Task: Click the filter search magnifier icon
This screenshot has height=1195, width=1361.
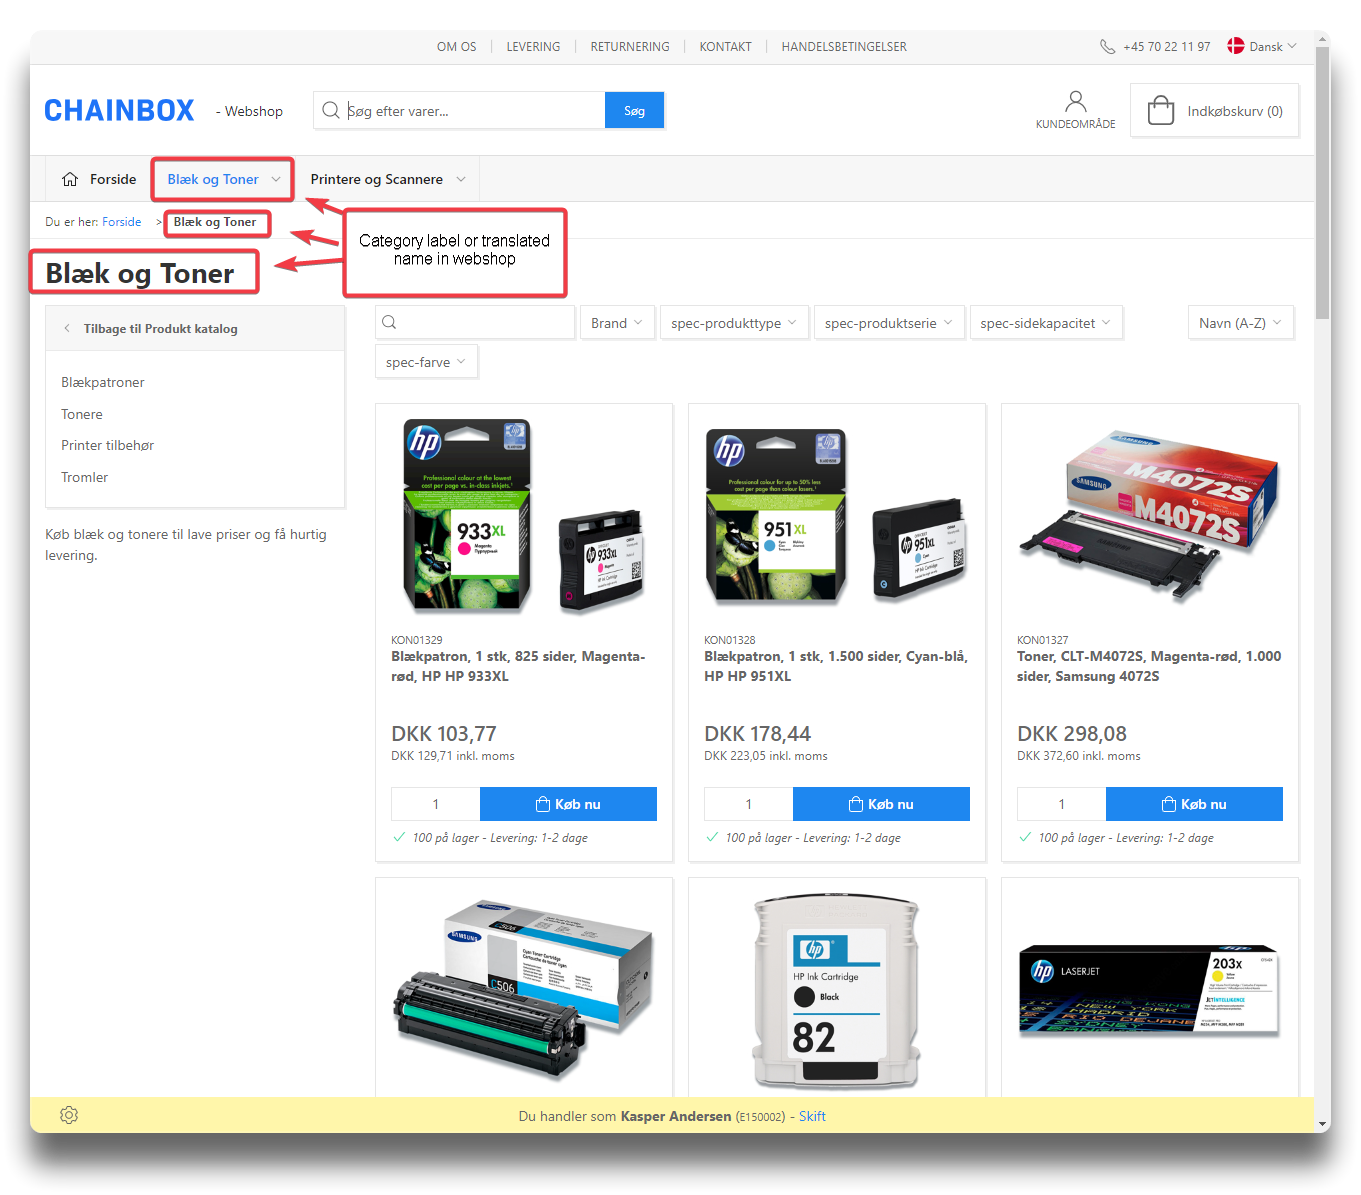Action: coord(390,323)
